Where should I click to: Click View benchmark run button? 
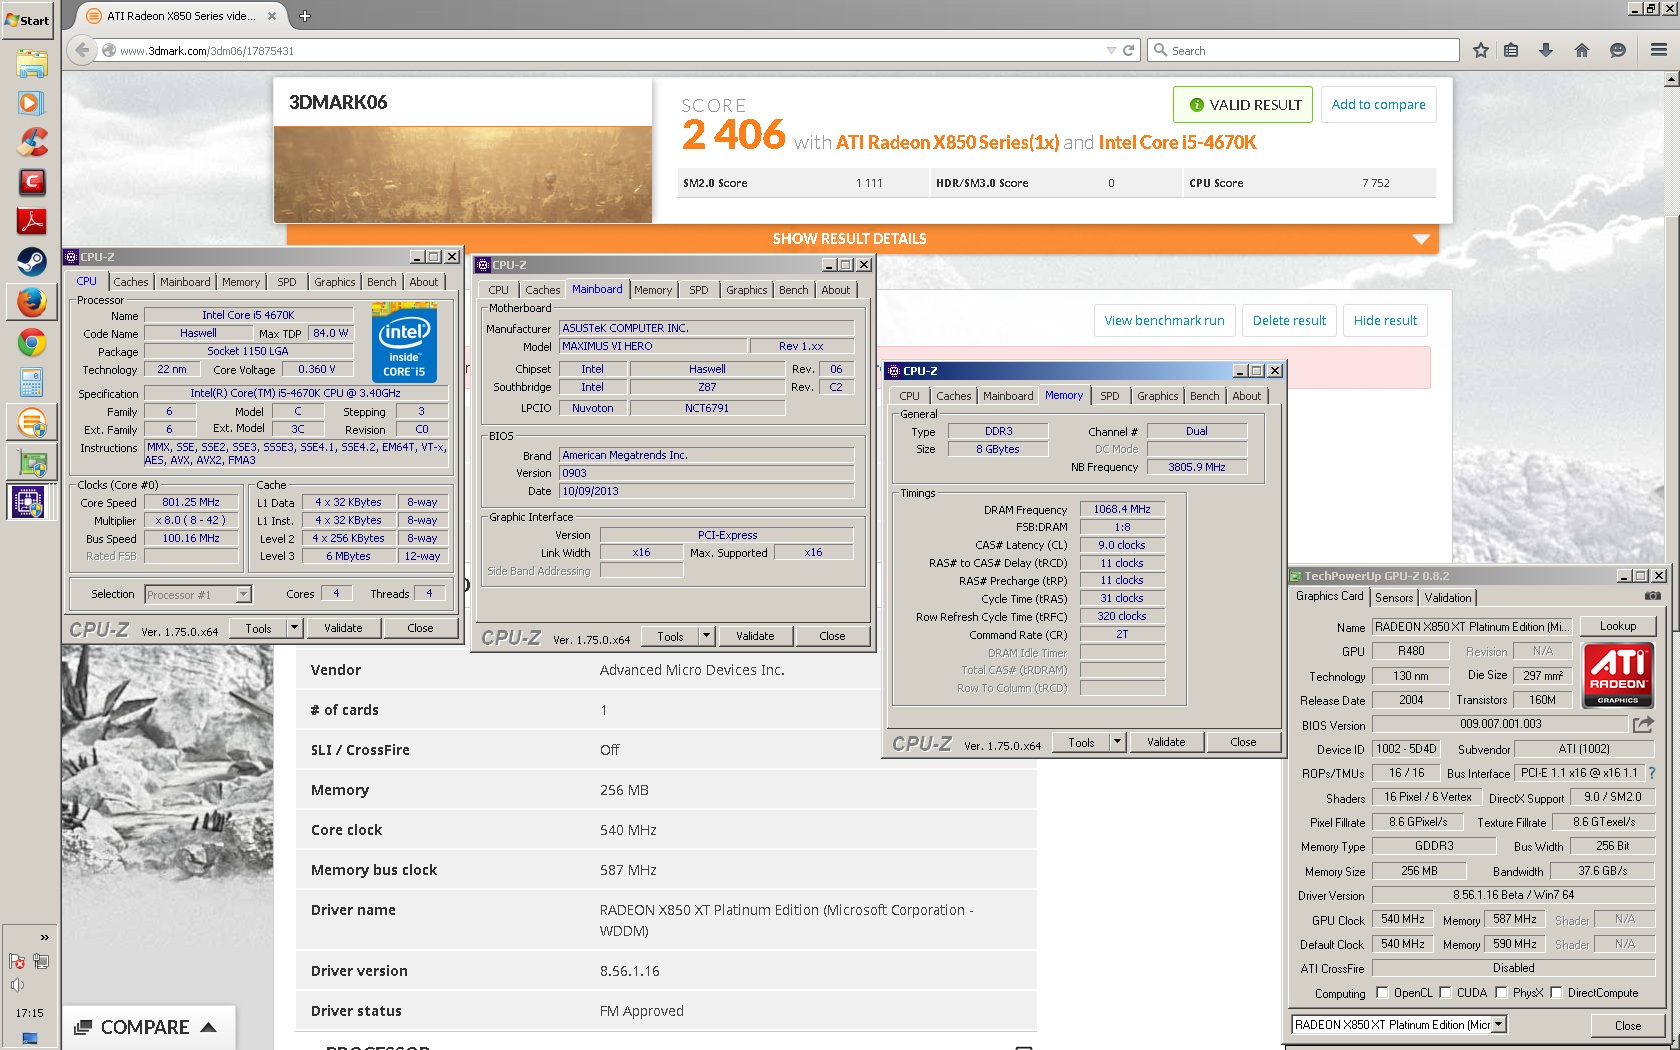[1164, 320]
